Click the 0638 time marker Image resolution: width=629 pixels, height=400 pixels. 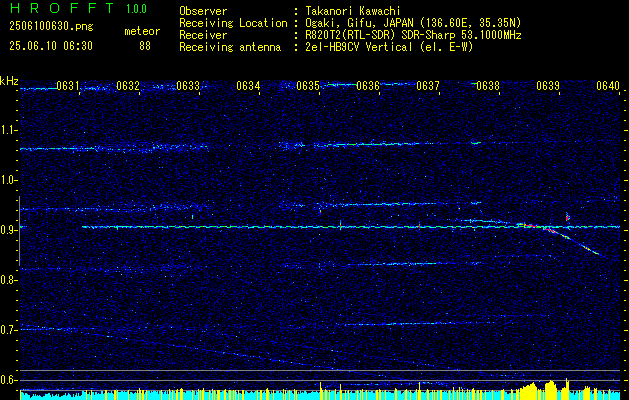[488, 86]
